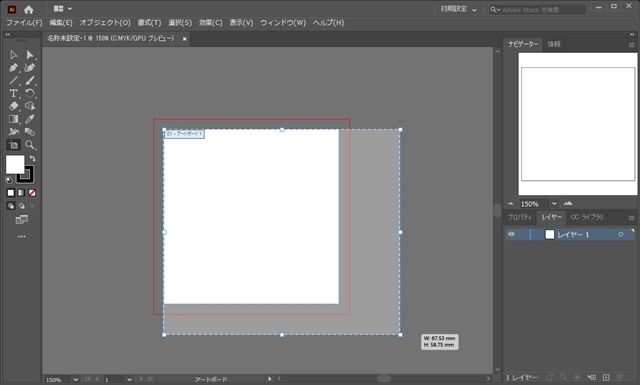Click target circle of レイヤー 1

coord(621,234)
